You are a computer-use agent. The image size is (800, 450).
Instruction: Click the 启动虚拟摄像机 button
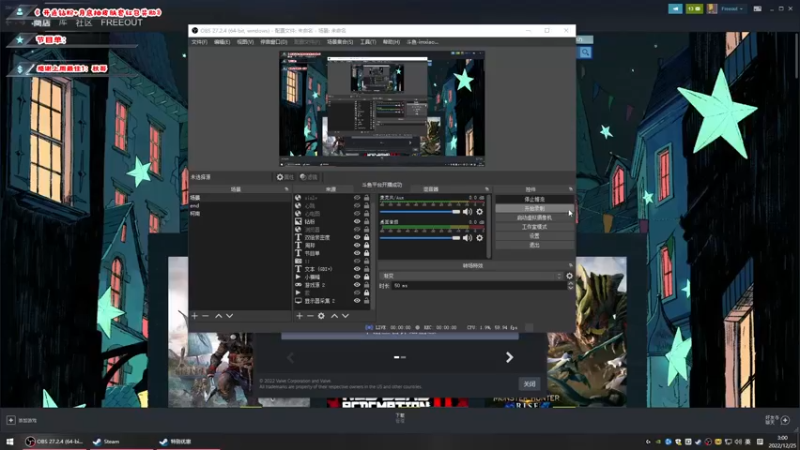tap(534, 217)
